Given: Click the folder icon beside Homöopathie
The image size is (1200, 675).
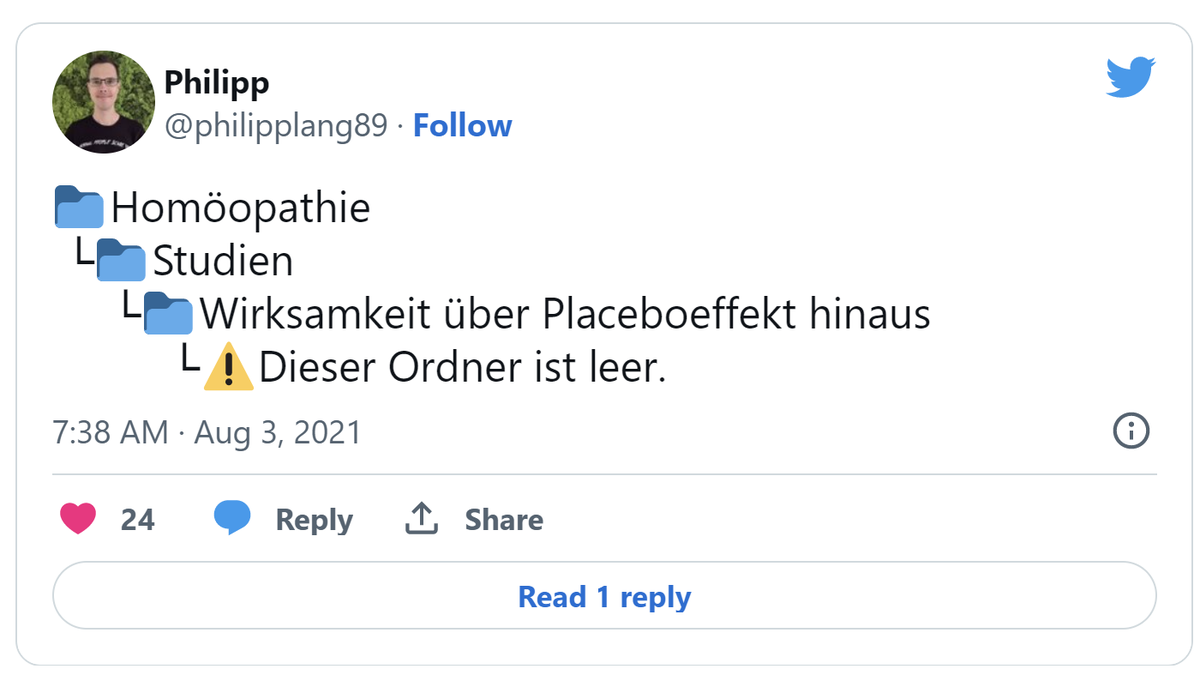Looking at the screenshot, I should coord(78,208).
